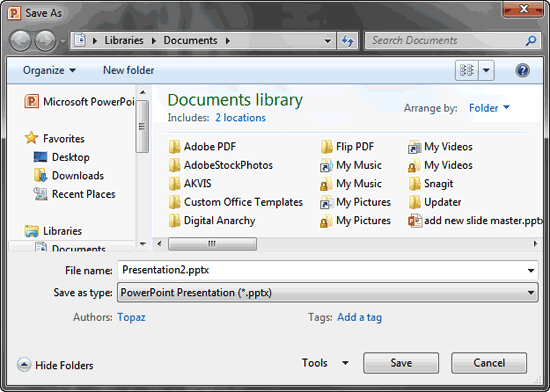This screenshot has width=550, height=392.
Task: Open the view options dropdown arrow
Action: click(486, 70)
